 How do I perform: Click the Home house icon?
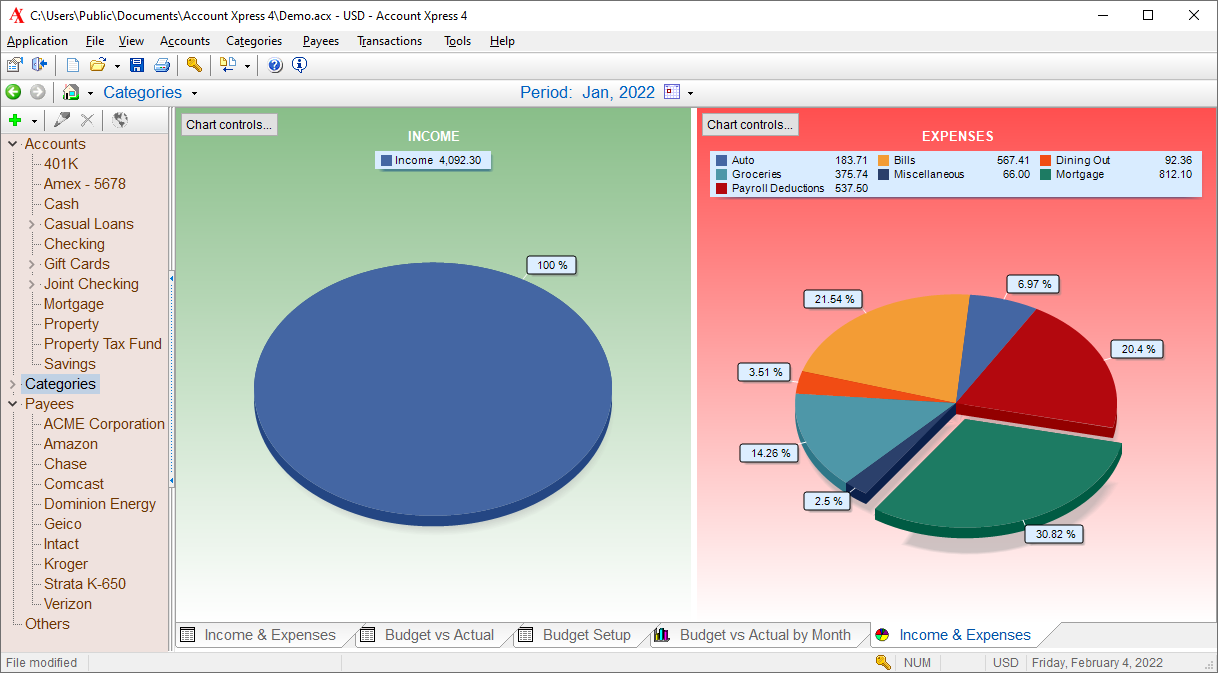70,92
